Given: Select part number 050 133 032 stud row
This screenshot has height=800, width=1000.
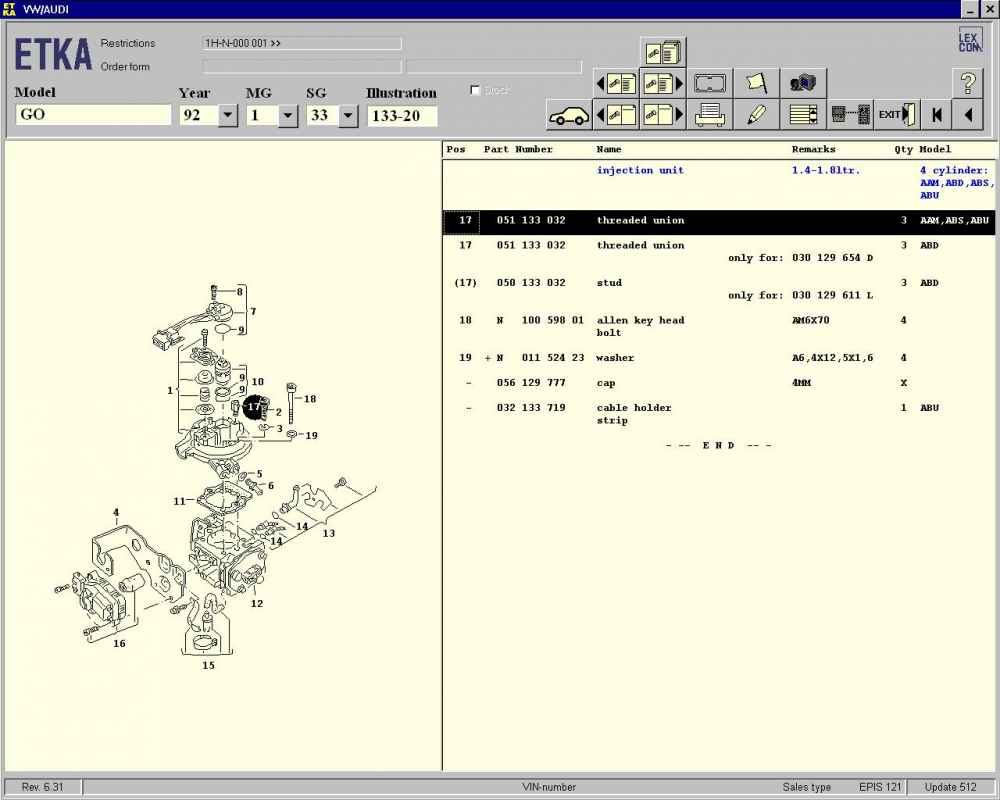Looking at the screenshot, I should [x=719, y=289].
